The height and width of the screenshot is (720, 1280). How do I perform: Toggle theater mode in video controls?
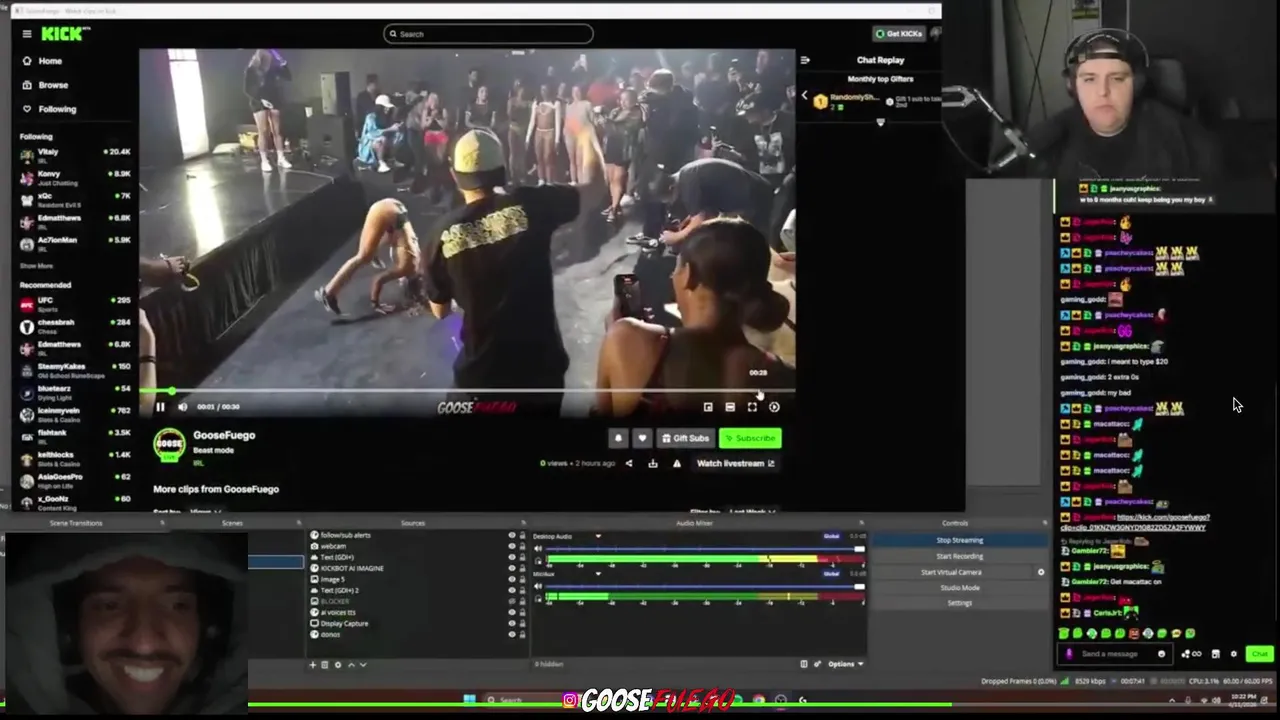[x=730, y=407]
